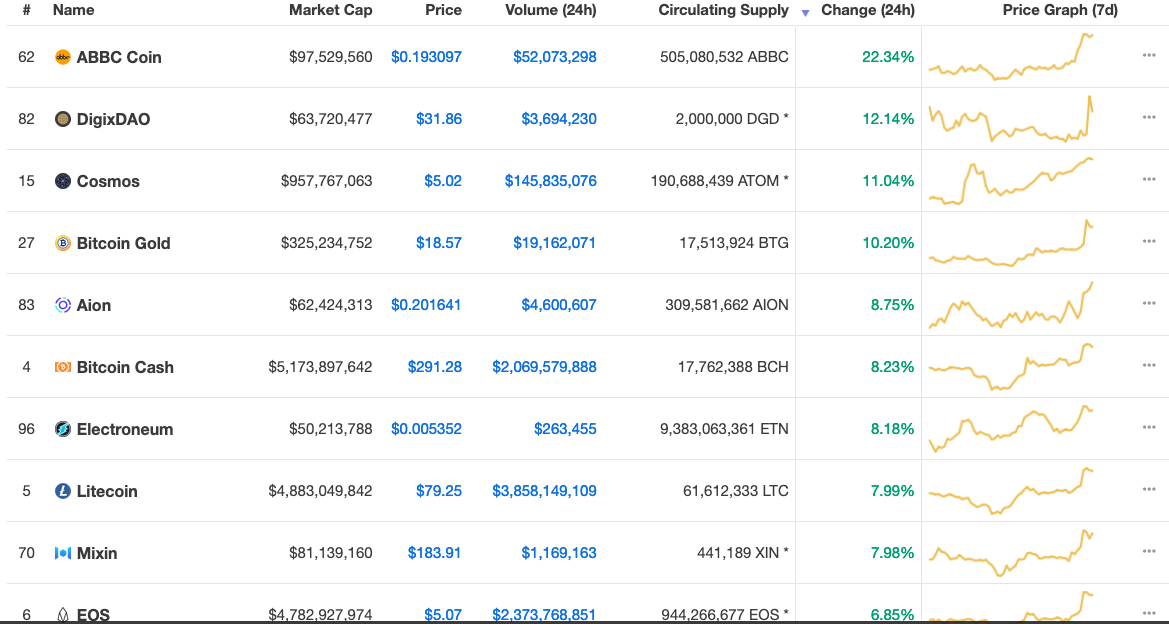Screen dimensions: 1169x624
Task: Click the Electroneum logo icon
Action: coord(63,429)
